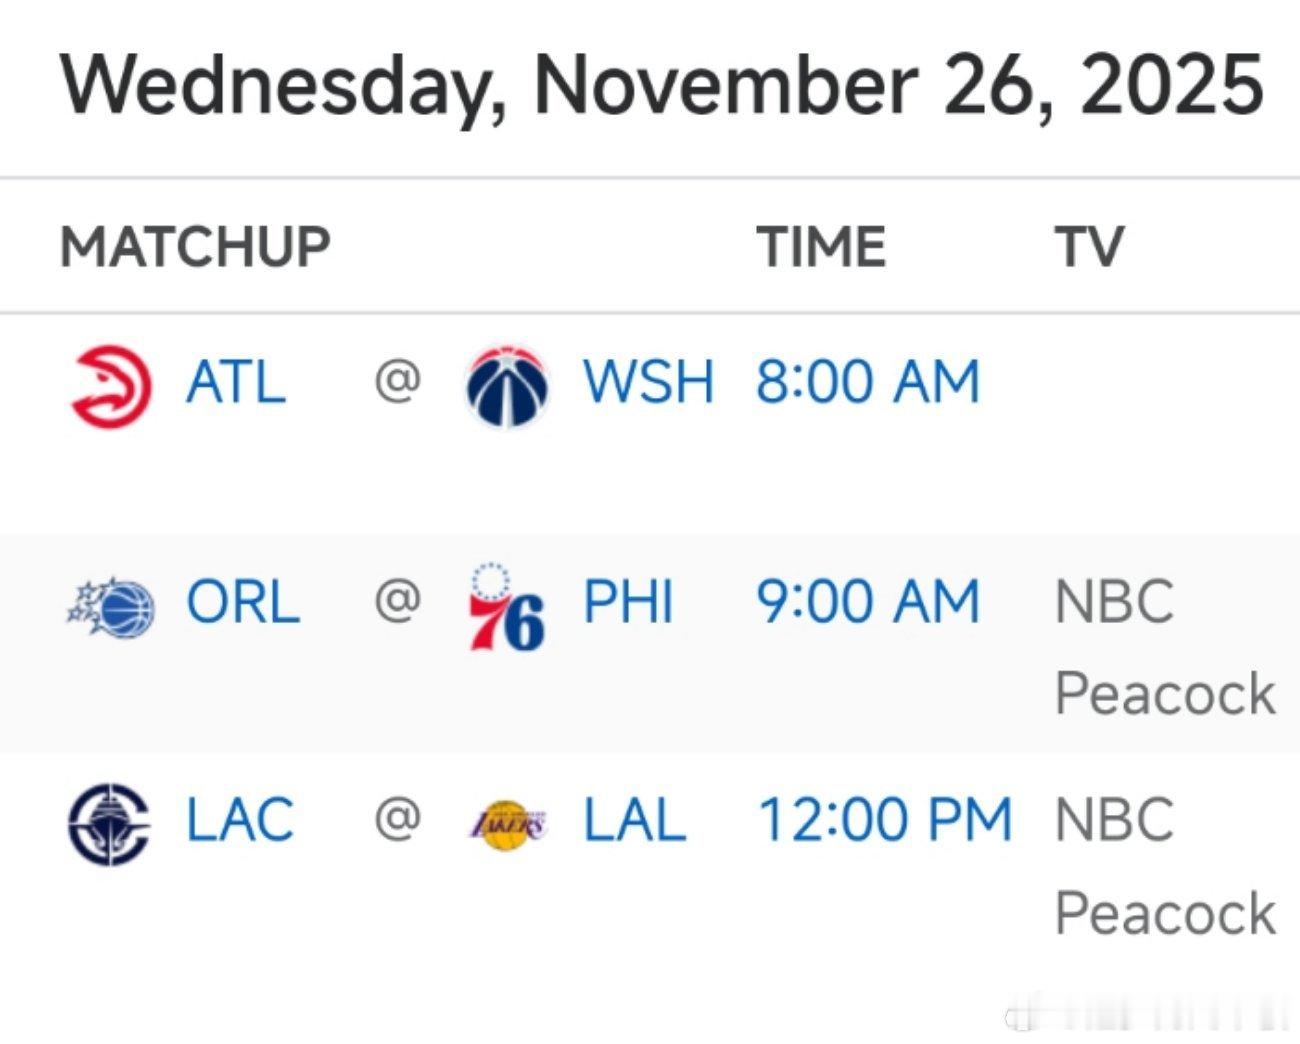Click the Orlando Magic team logo

110,606
